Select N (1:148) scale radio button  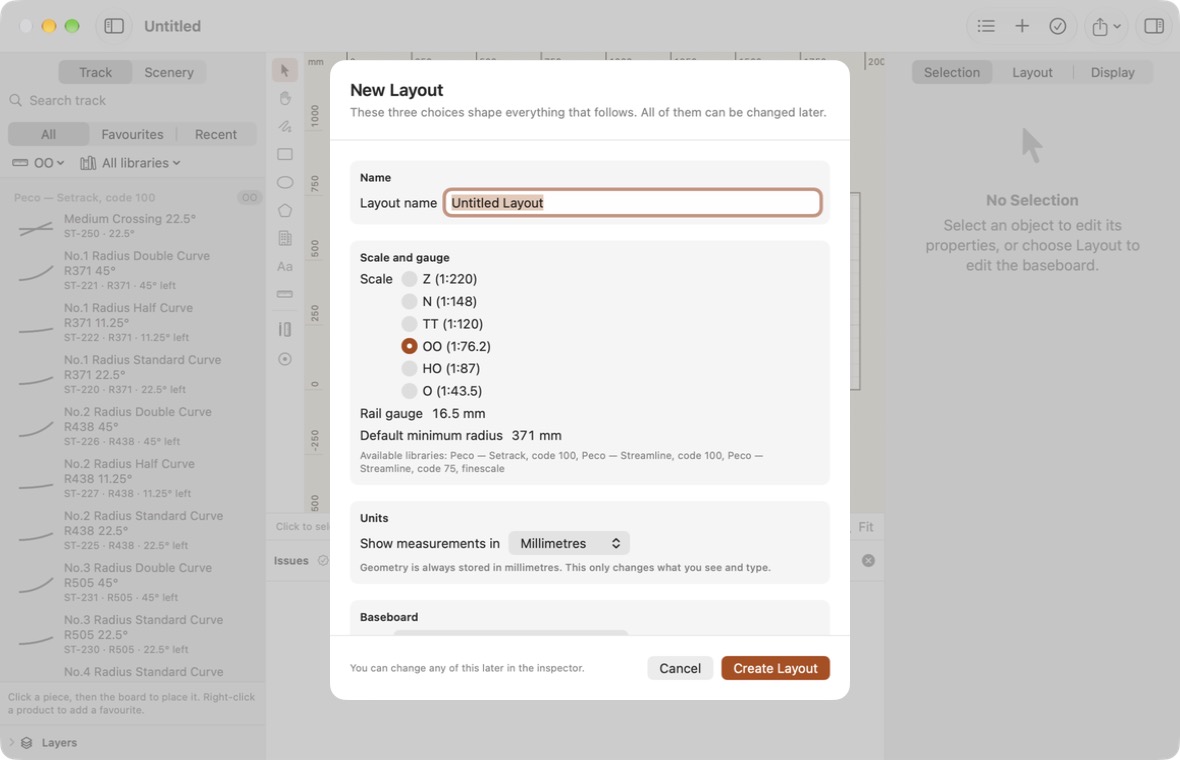pyautogui.click(x=409, y=302)
